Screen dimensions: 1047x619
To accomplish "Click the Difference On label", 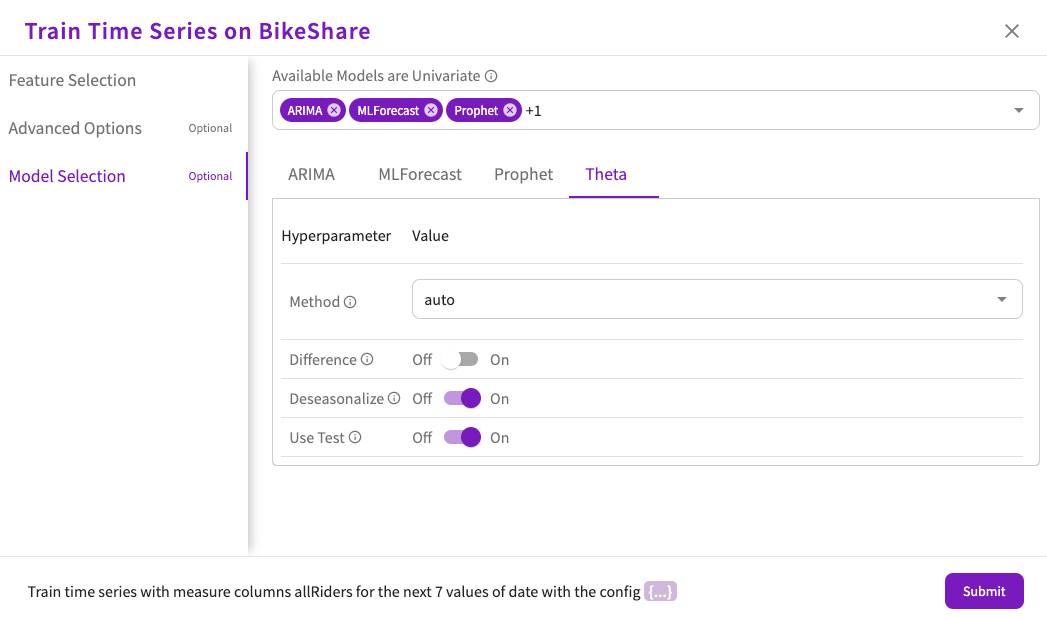I will click(499, 360).
